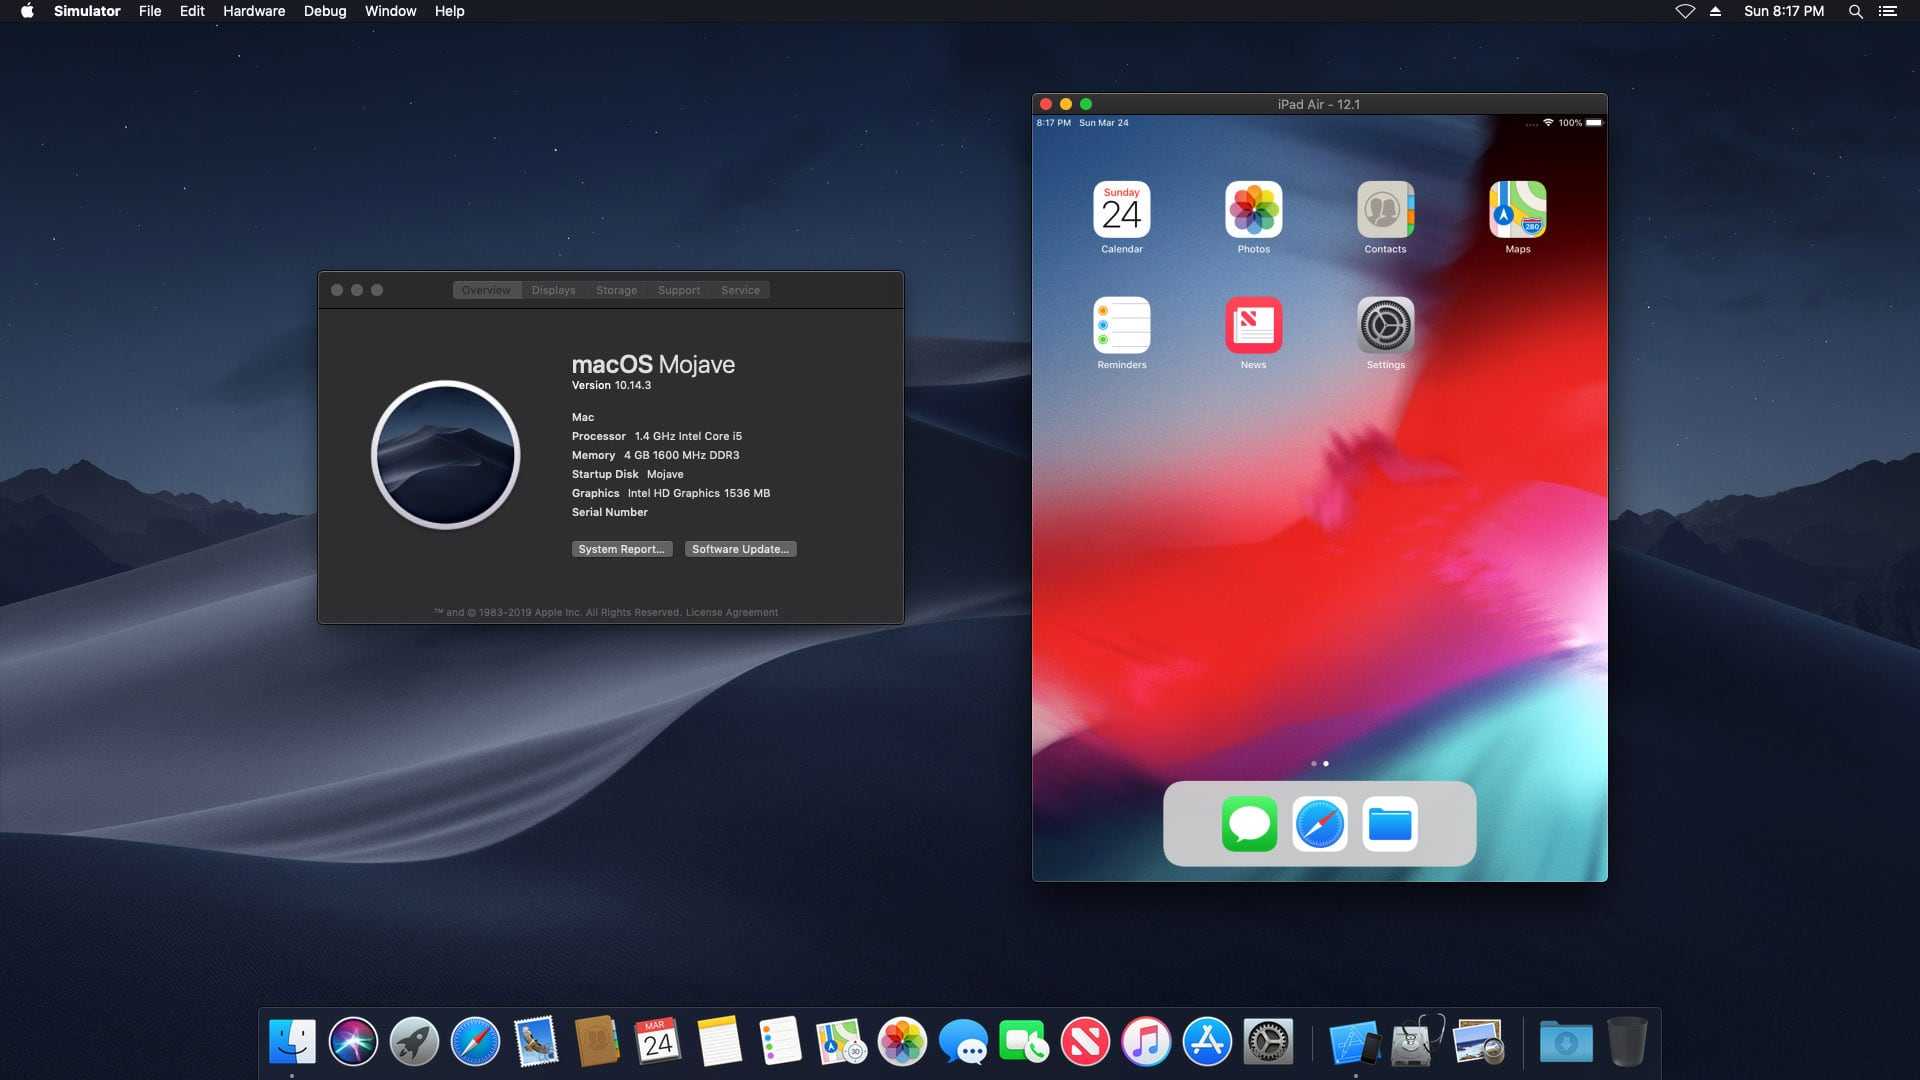Open the Hardware menu
The image size is (1920, 1080).
254,11
